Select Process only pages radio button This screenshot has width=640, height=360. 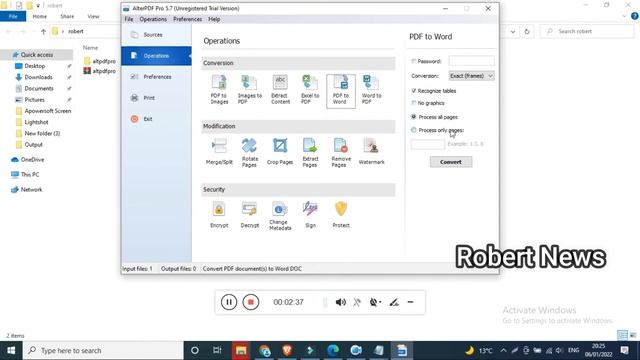click(x=413, y=130)
